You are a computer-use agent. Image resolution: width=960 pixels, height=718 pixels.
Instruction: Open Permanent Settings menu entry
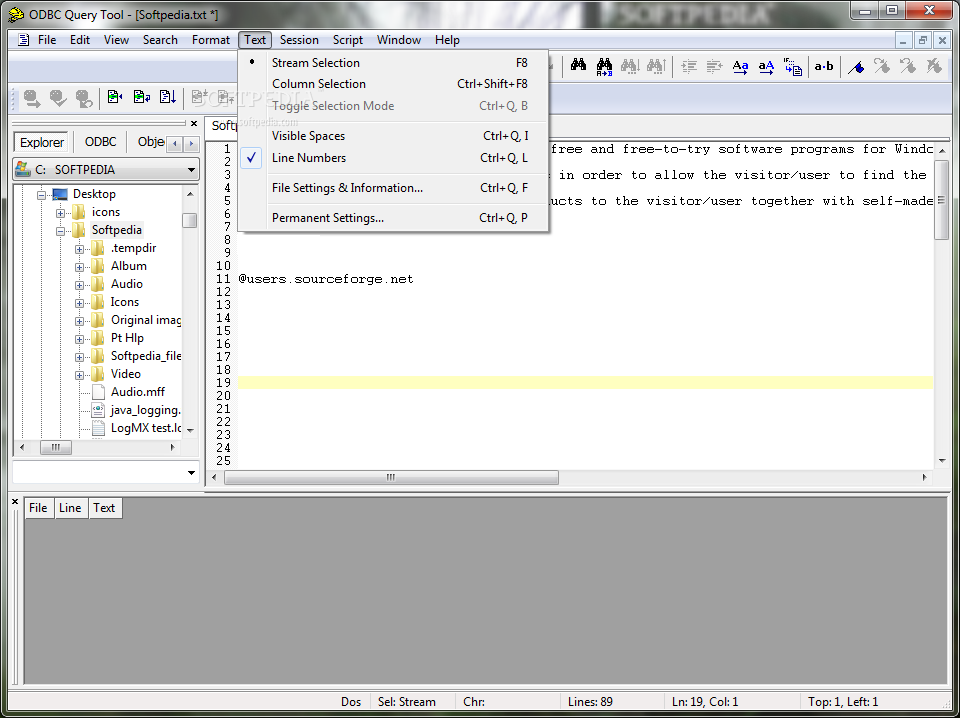pyautogui.click(x=393, y=218)
